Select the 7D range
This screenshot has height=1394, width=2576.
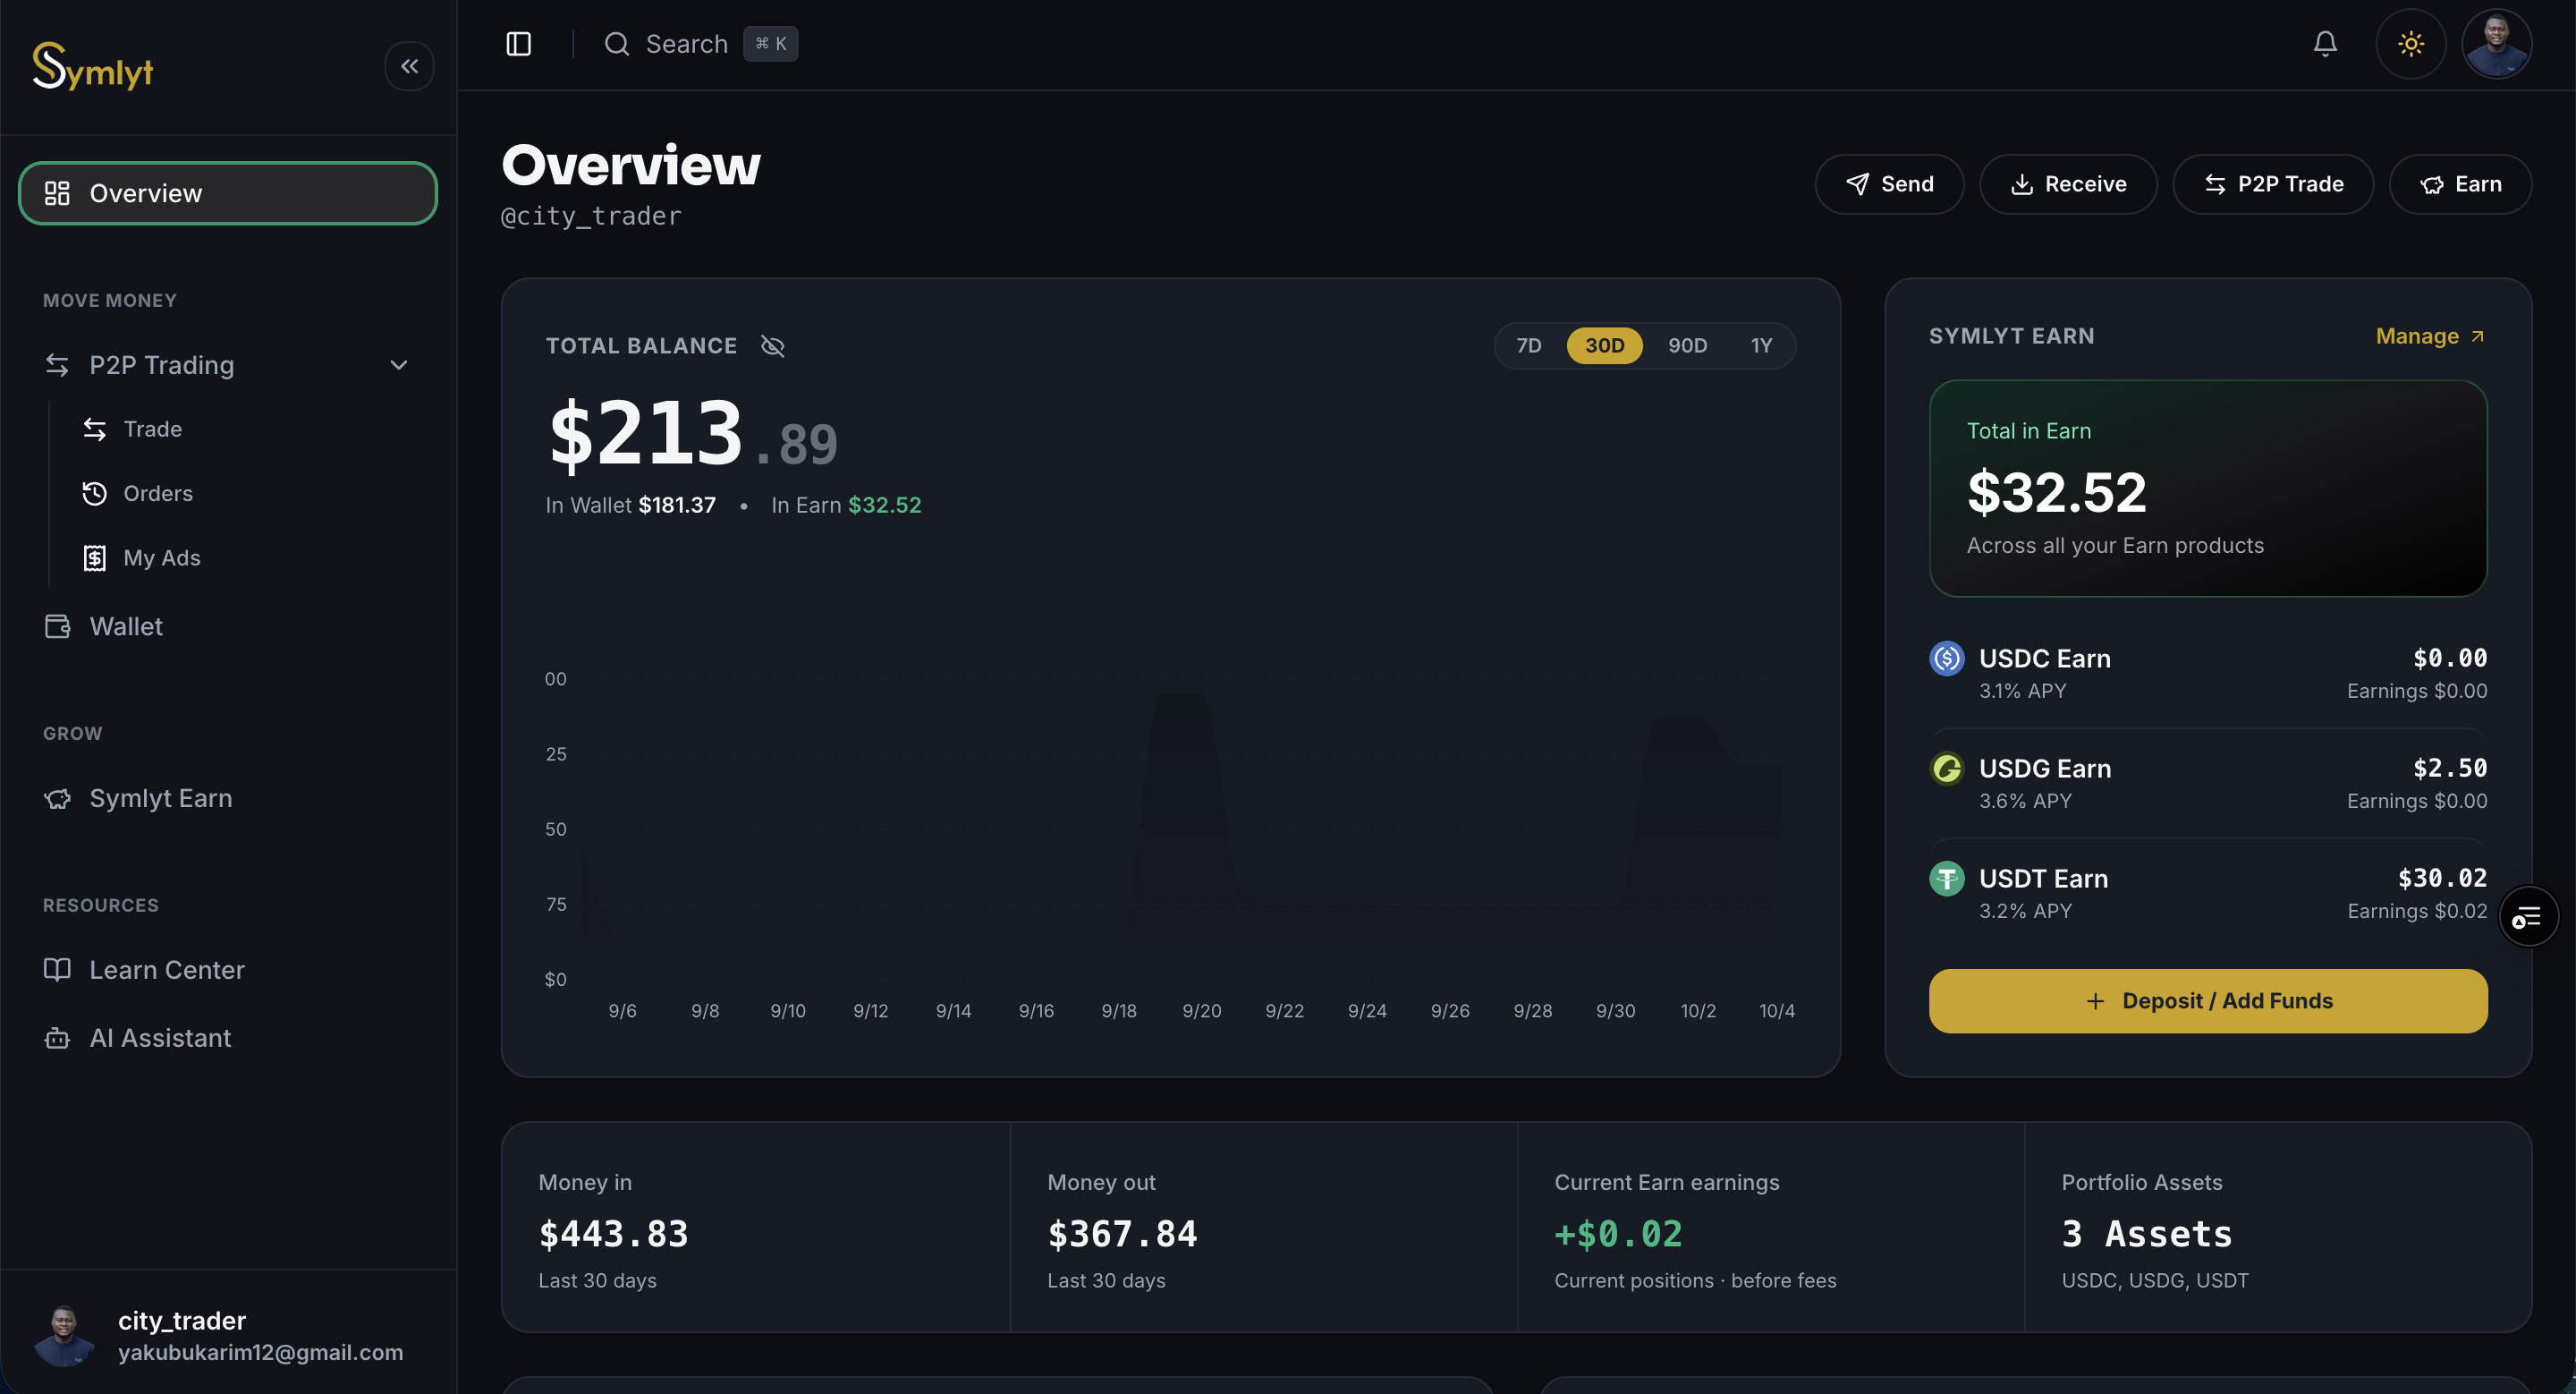click(1528, 346)
